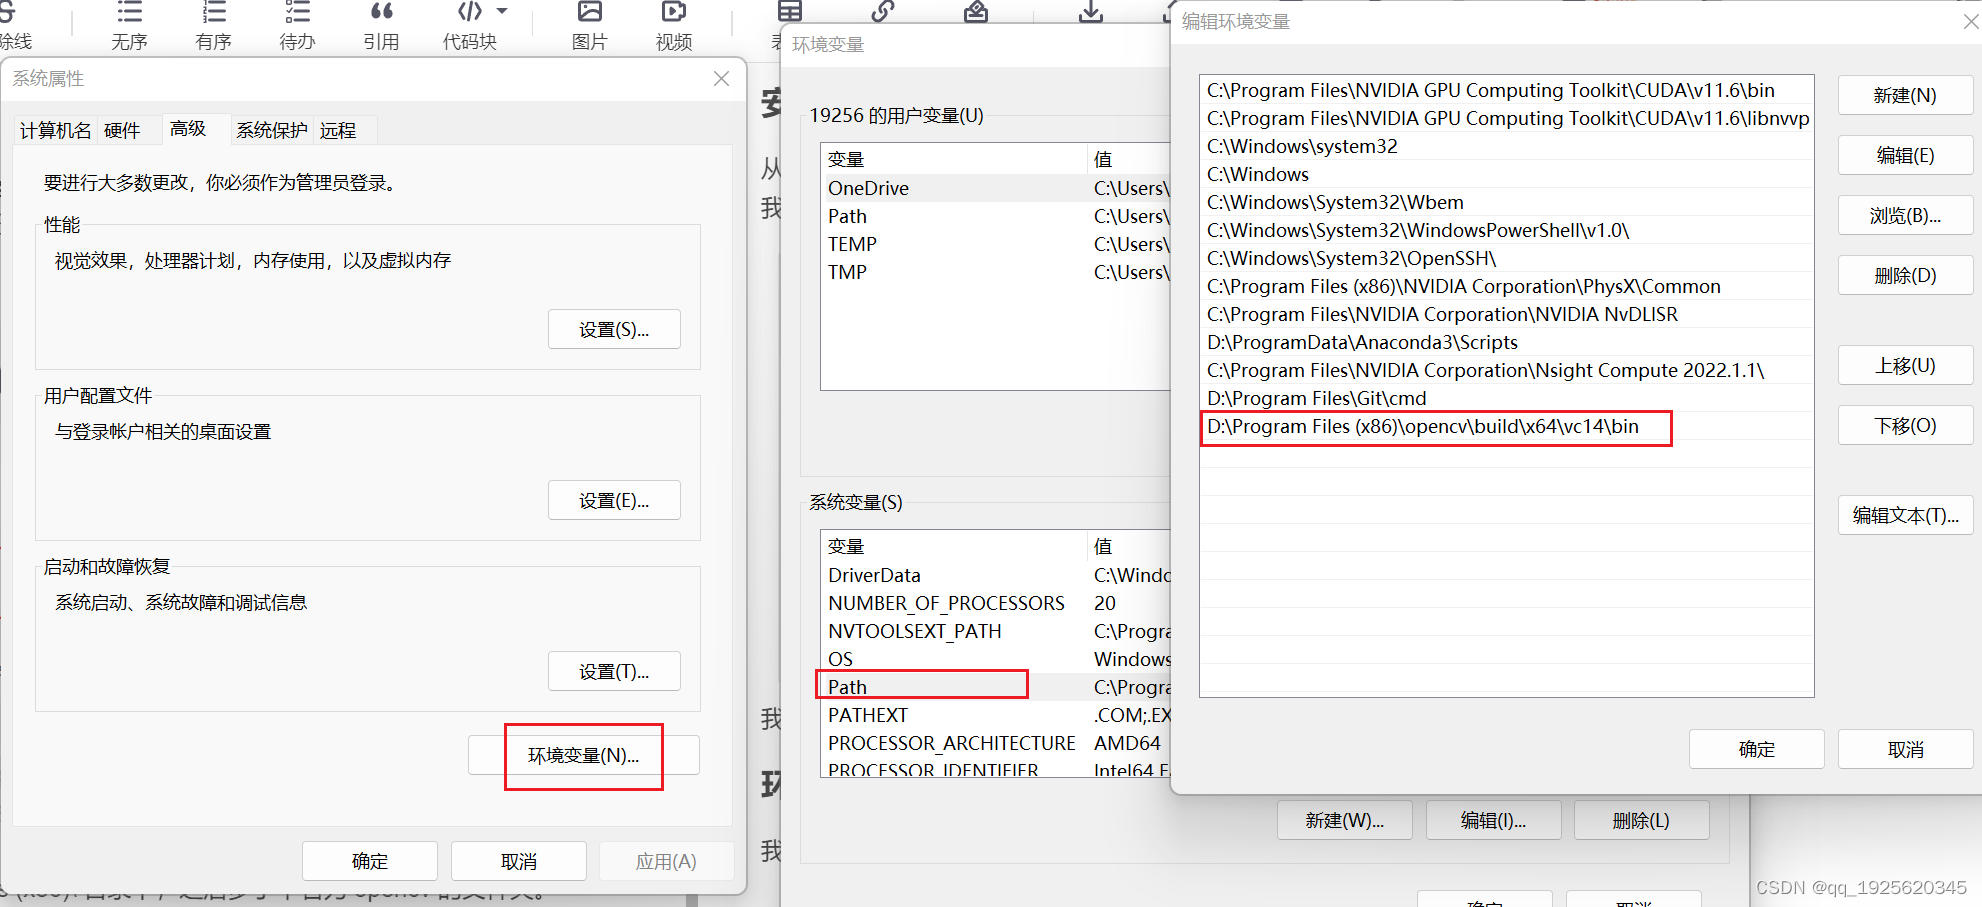Select WindowsPowerShell v1.0 path entry
1982x907 pixels.
pos(1507,230)
